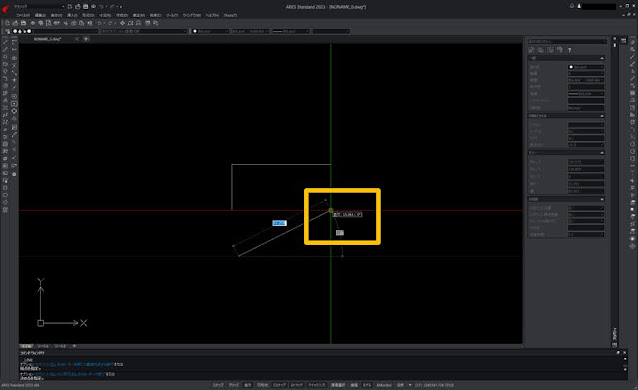Add a new sheet with plus beside シート2
The width and height of the screenshot is (638, 390).
click(74, 346)
